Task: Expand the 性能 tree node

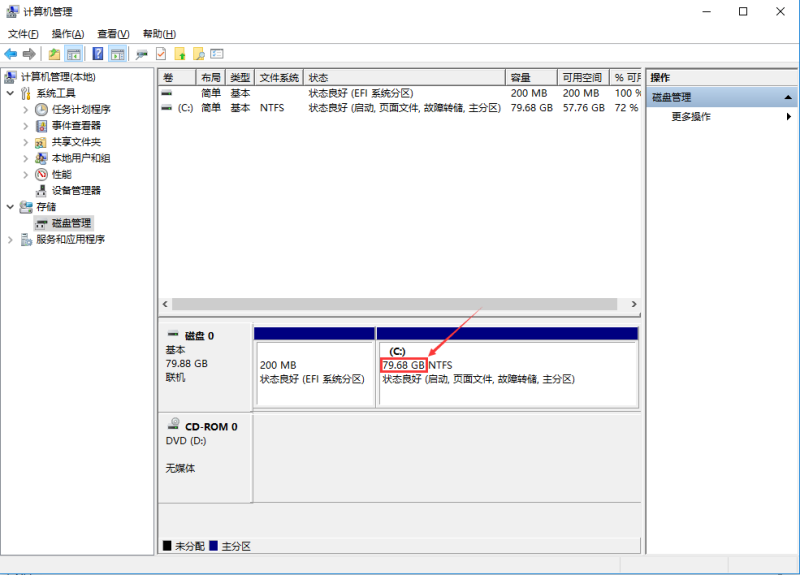Action: click(26, 174)
